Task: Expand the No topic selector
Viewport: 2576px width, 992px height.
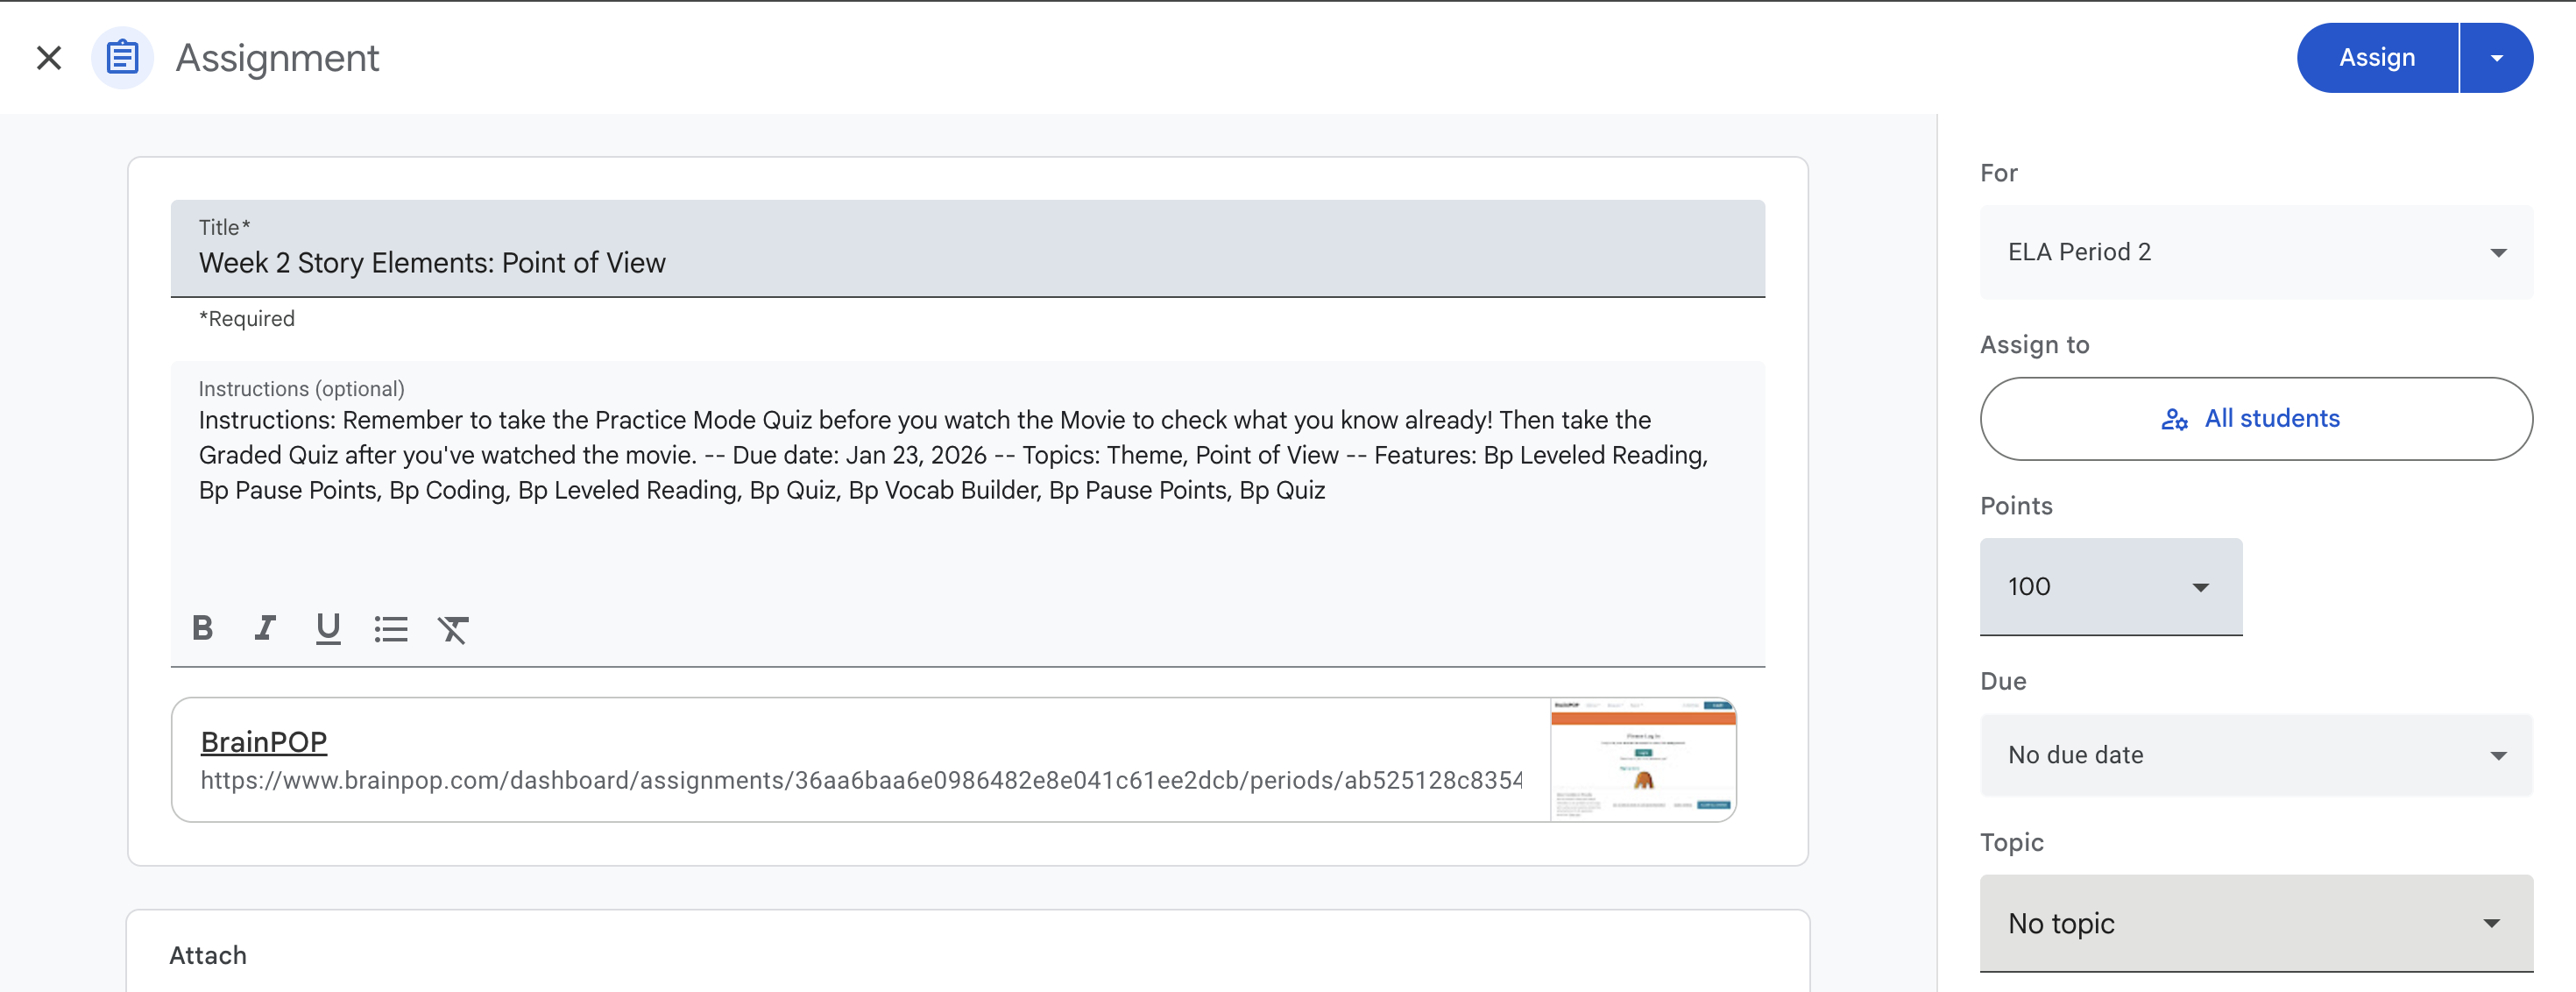Action: 2255,923
